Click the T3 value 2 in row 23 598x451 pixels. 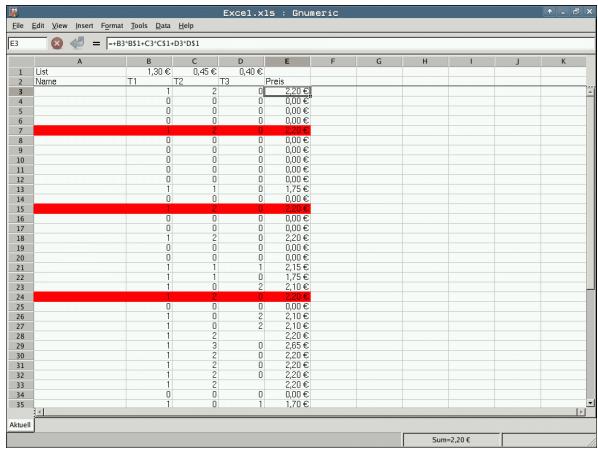241,287
